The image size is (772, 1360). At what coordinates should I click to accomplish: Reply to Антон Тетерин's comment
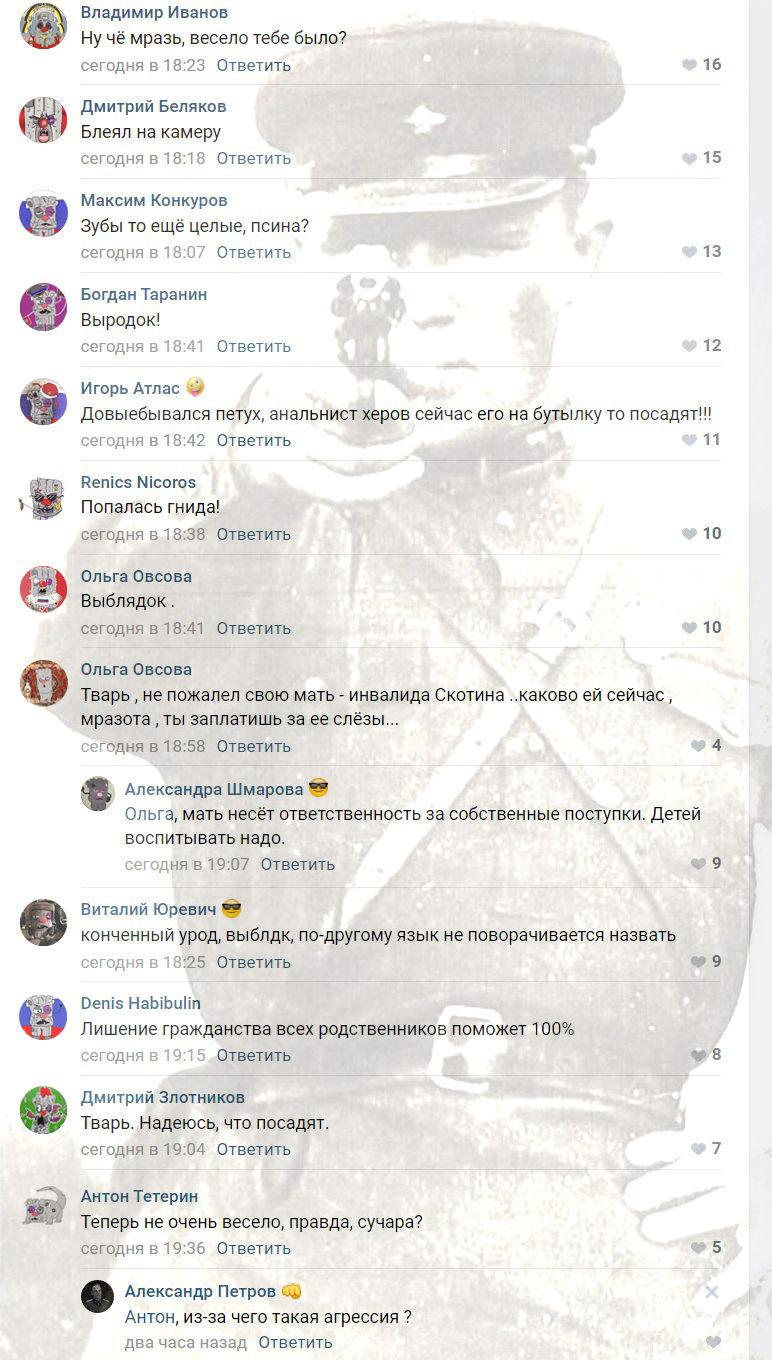click(254, 1248)
